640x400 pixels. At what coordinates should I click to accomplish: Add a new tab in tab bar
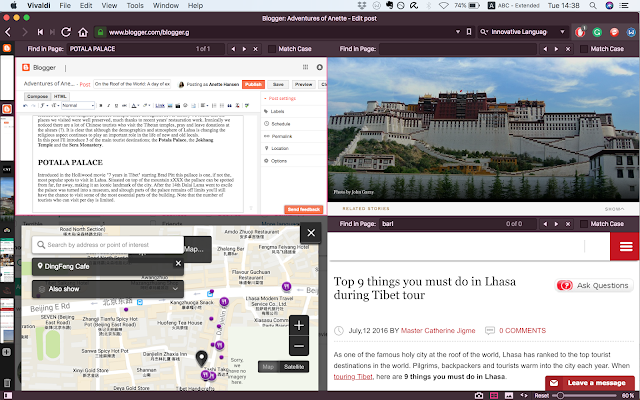pyautogui.click(x=7, y=352)
